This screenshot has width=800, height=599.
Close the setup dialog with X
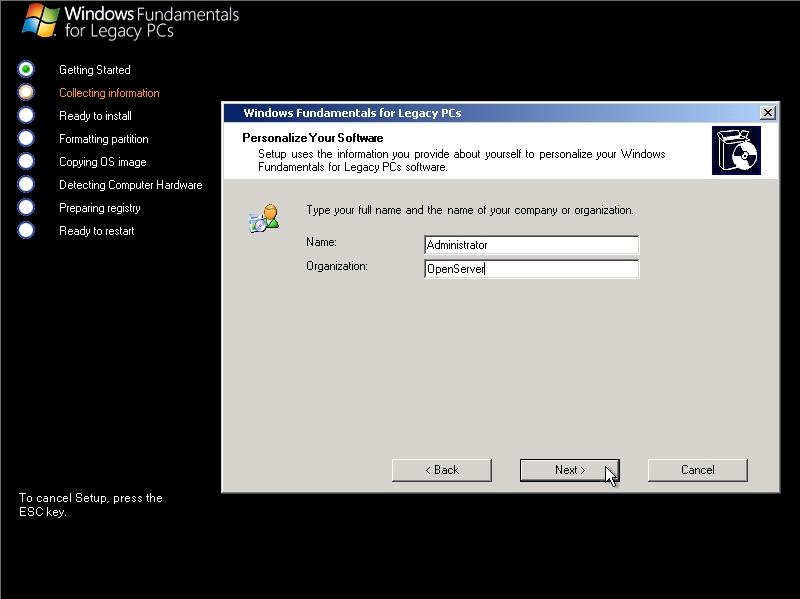coord(767,113)
